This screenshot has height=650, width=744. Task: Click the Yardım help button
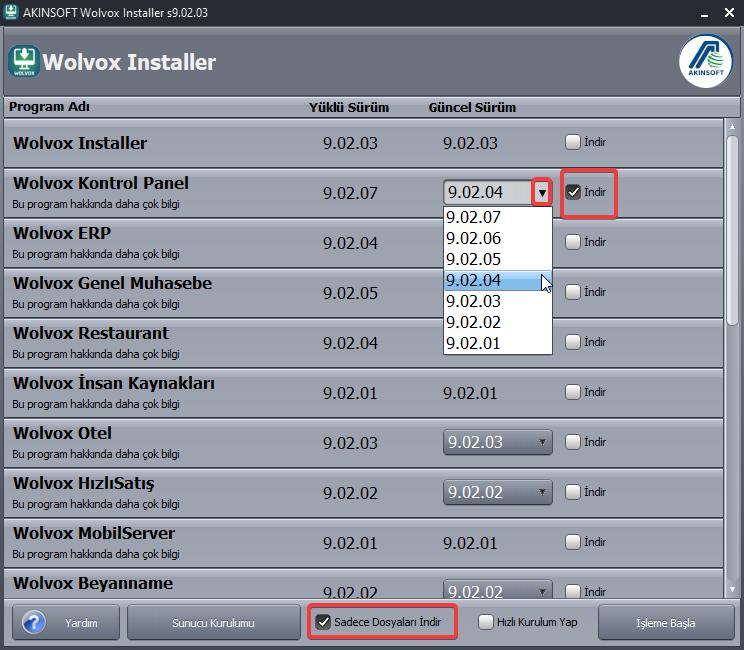coord(66,622)
